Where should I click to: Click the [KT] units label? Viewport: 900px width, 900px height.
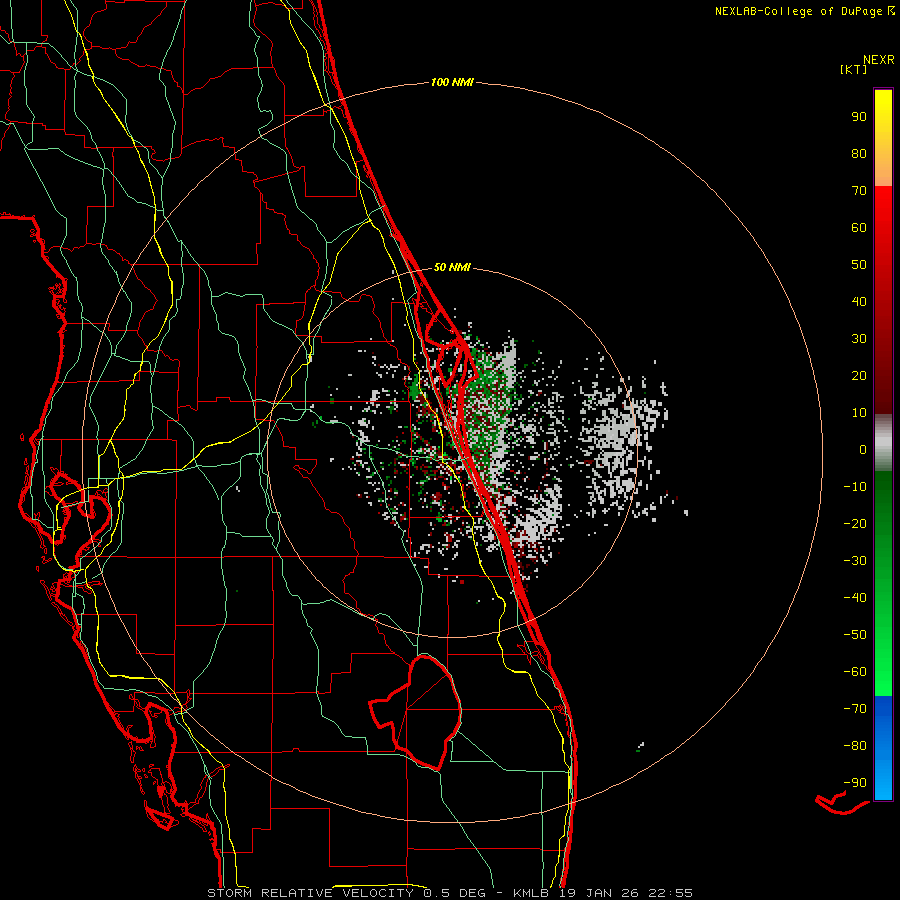(x=854, y=69)
